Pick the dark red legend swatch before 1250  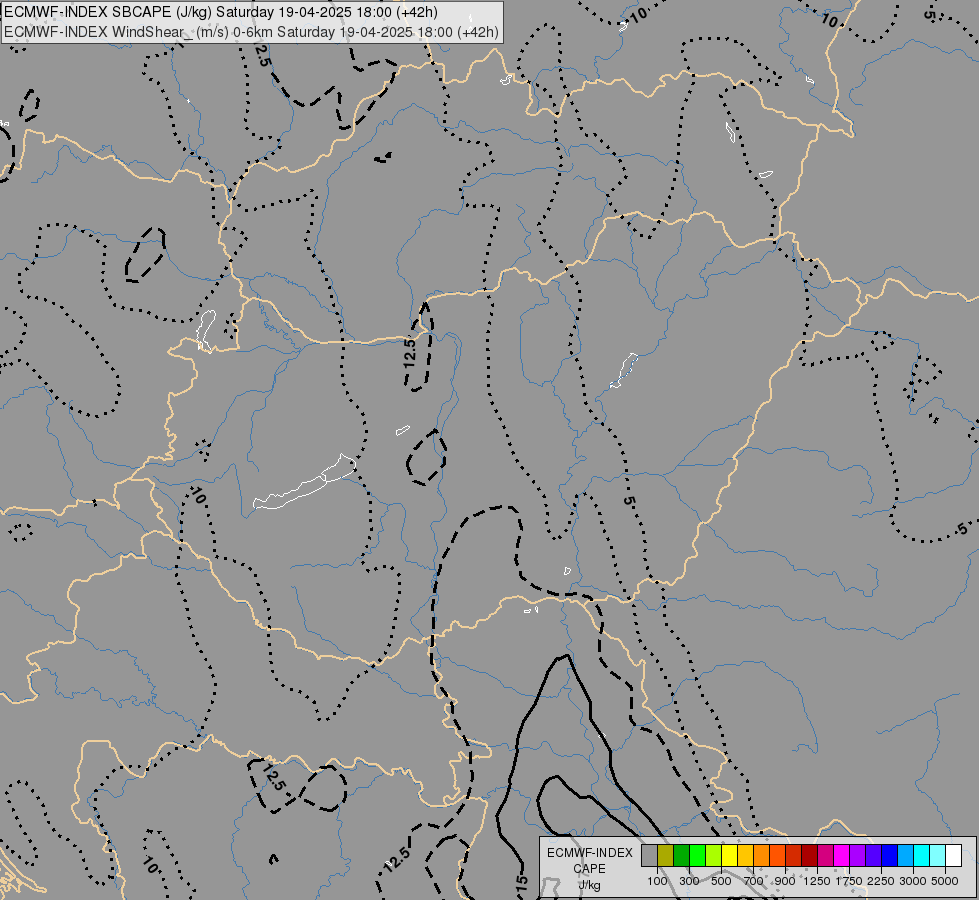(x=809, y=855)
